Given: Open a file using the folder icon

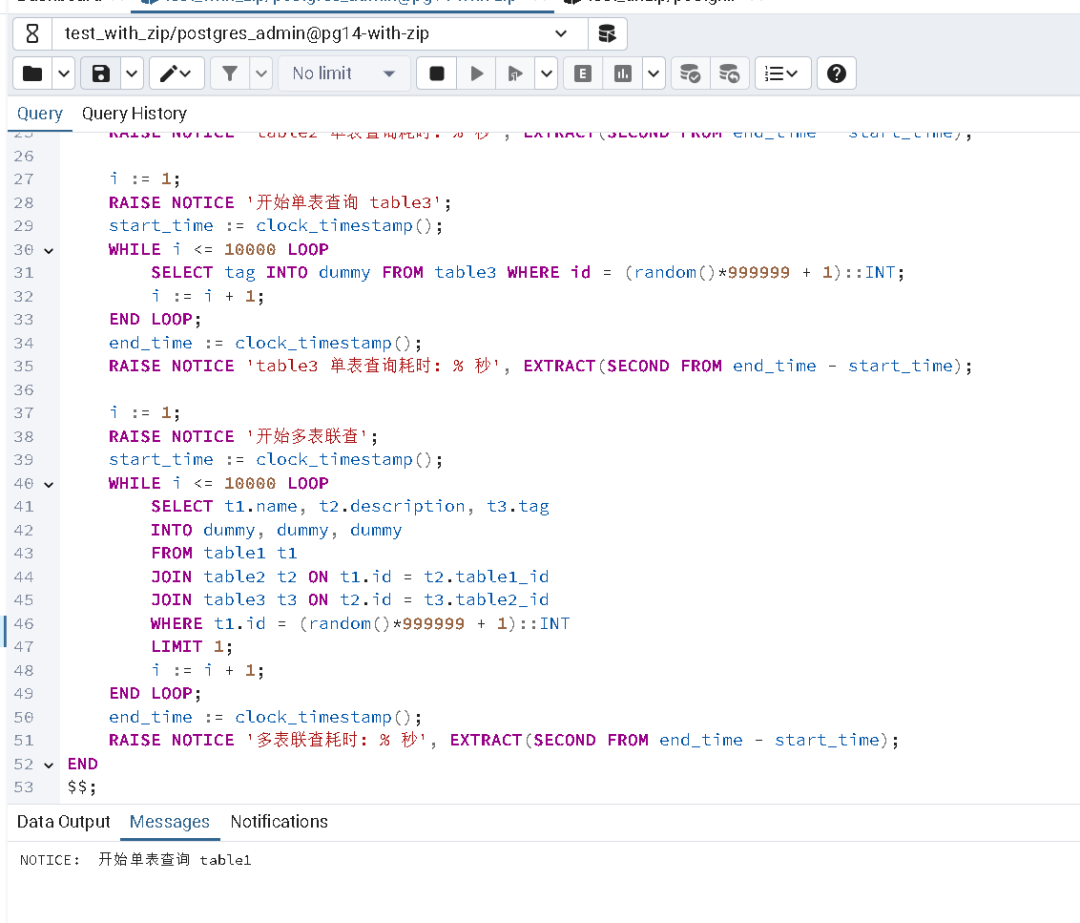Looking at the screenshot, I should tap(33, 73).
